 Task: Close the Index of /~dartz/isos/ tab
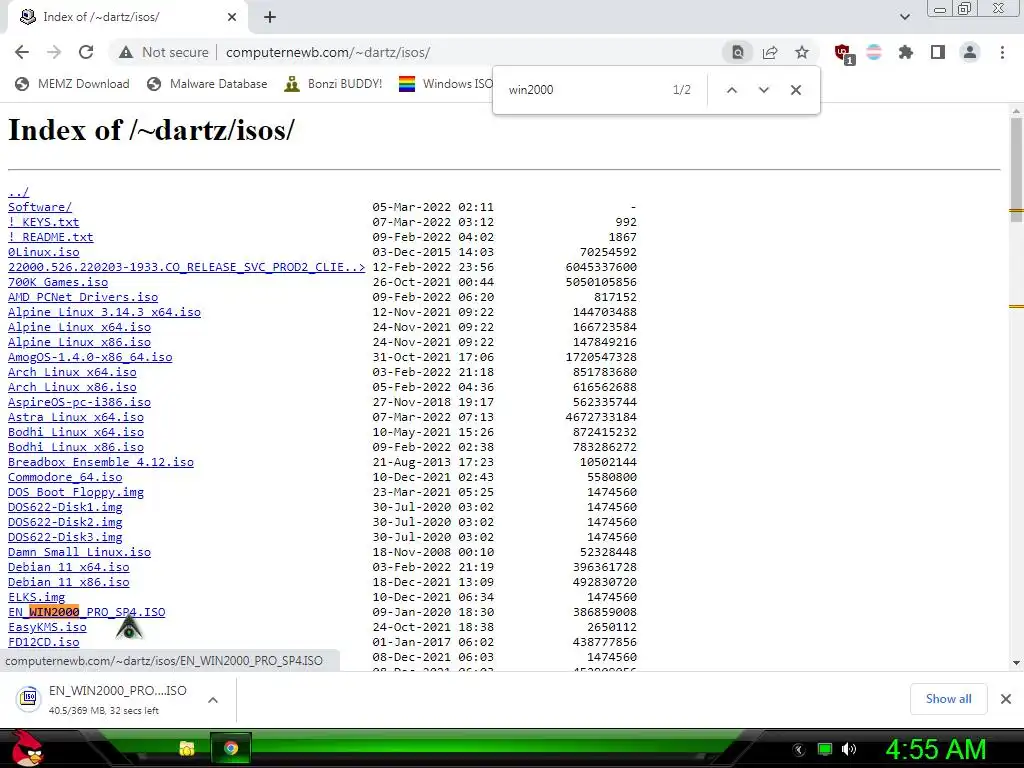(x=232, y=17)
